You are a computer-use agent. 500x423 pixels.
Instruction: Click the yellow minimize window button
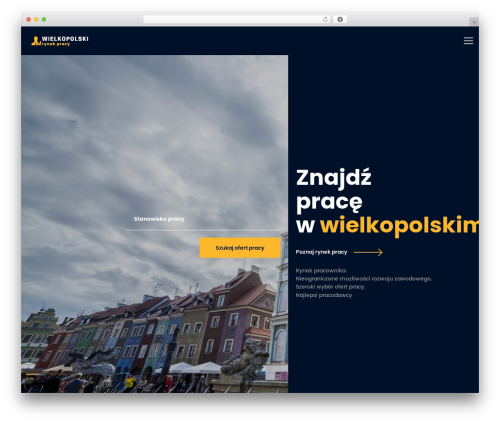[x=36, y=20]
